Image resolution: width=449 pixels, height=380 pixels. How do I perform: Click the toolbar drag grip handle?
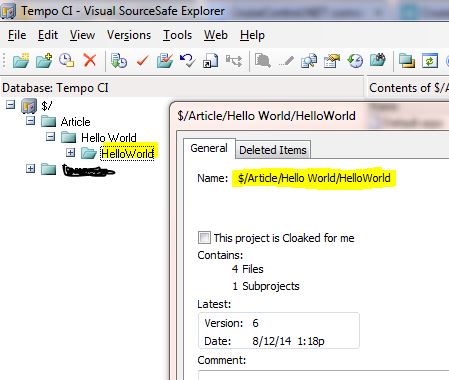tap(4, 61)
